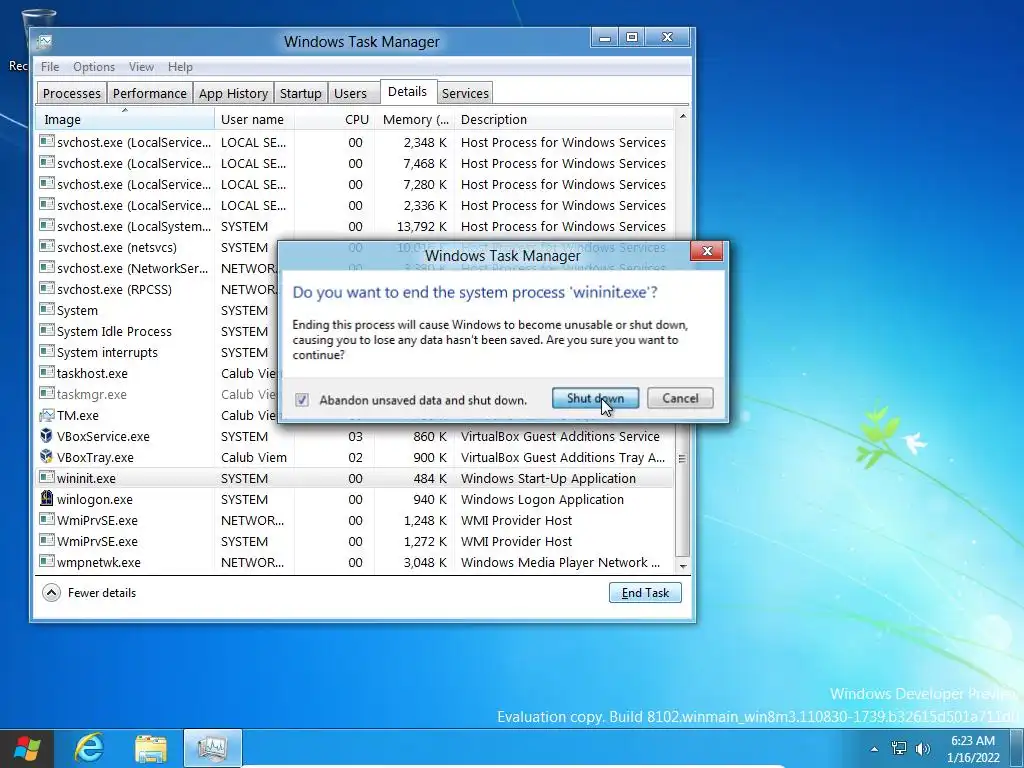Image resolution: width=1024 pixels, height=768 pixels.
Task: Click the 3,048 K memory value
Action: point(425,562)
